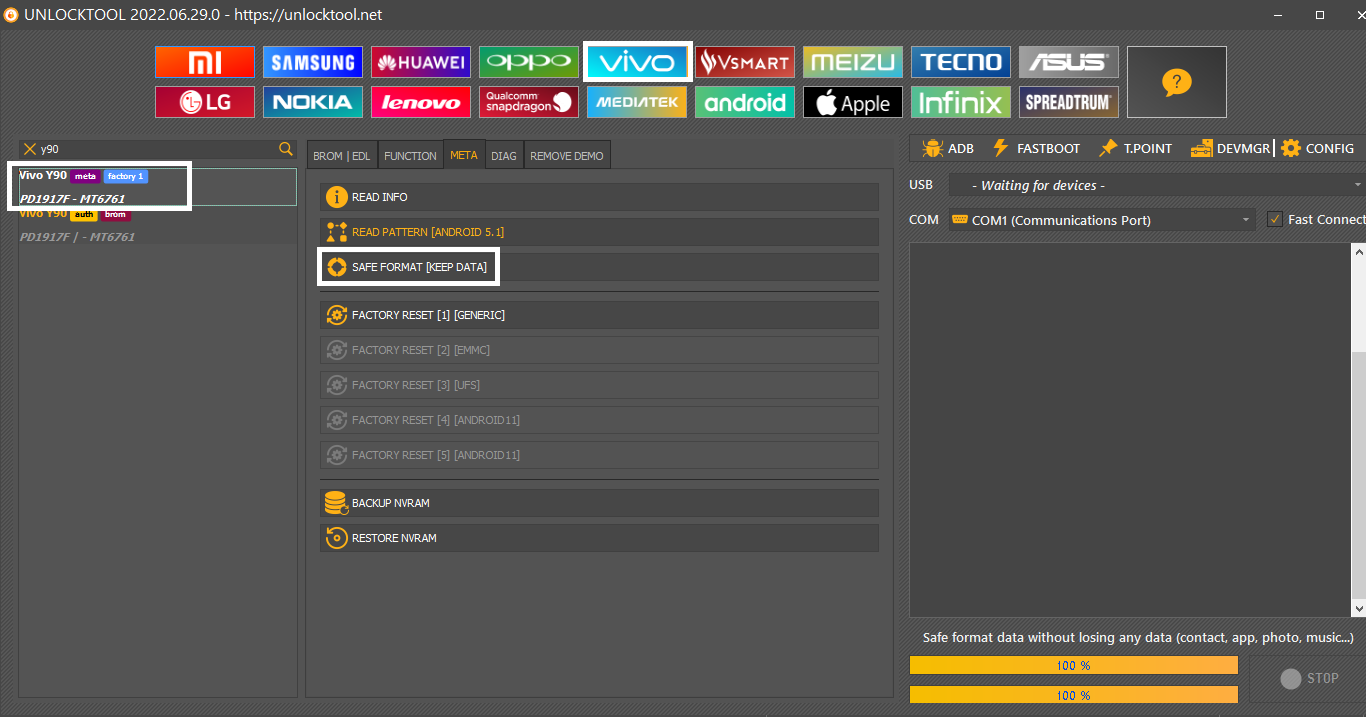Click inside the log output area
Viewport: 1366px width, 717px height.
[x=1130, y=430]
